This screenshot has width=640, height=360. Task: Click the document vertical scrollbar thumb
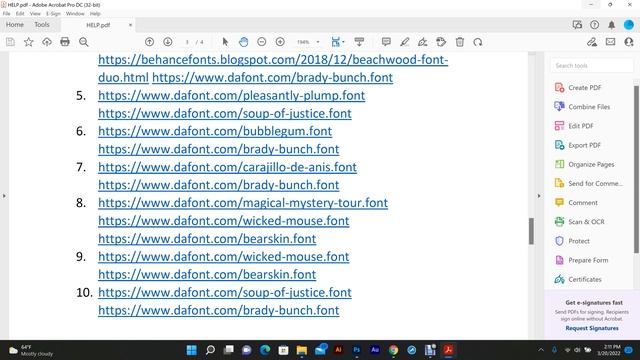[x=531, y=231]
